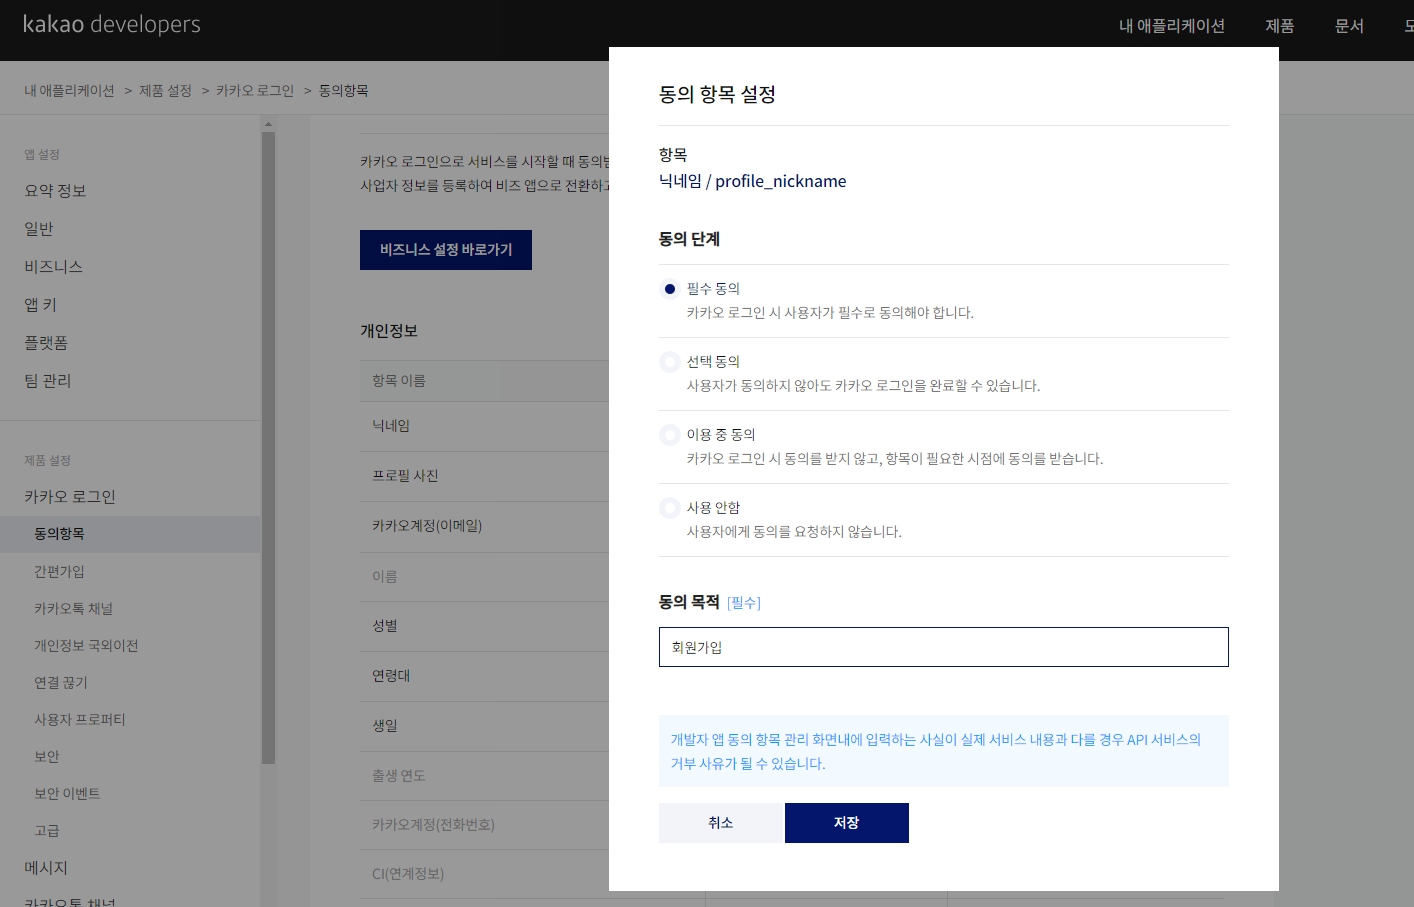
Task: Go to 카카오 로그인 breadcrumb
Action: (x=255, y=91)
